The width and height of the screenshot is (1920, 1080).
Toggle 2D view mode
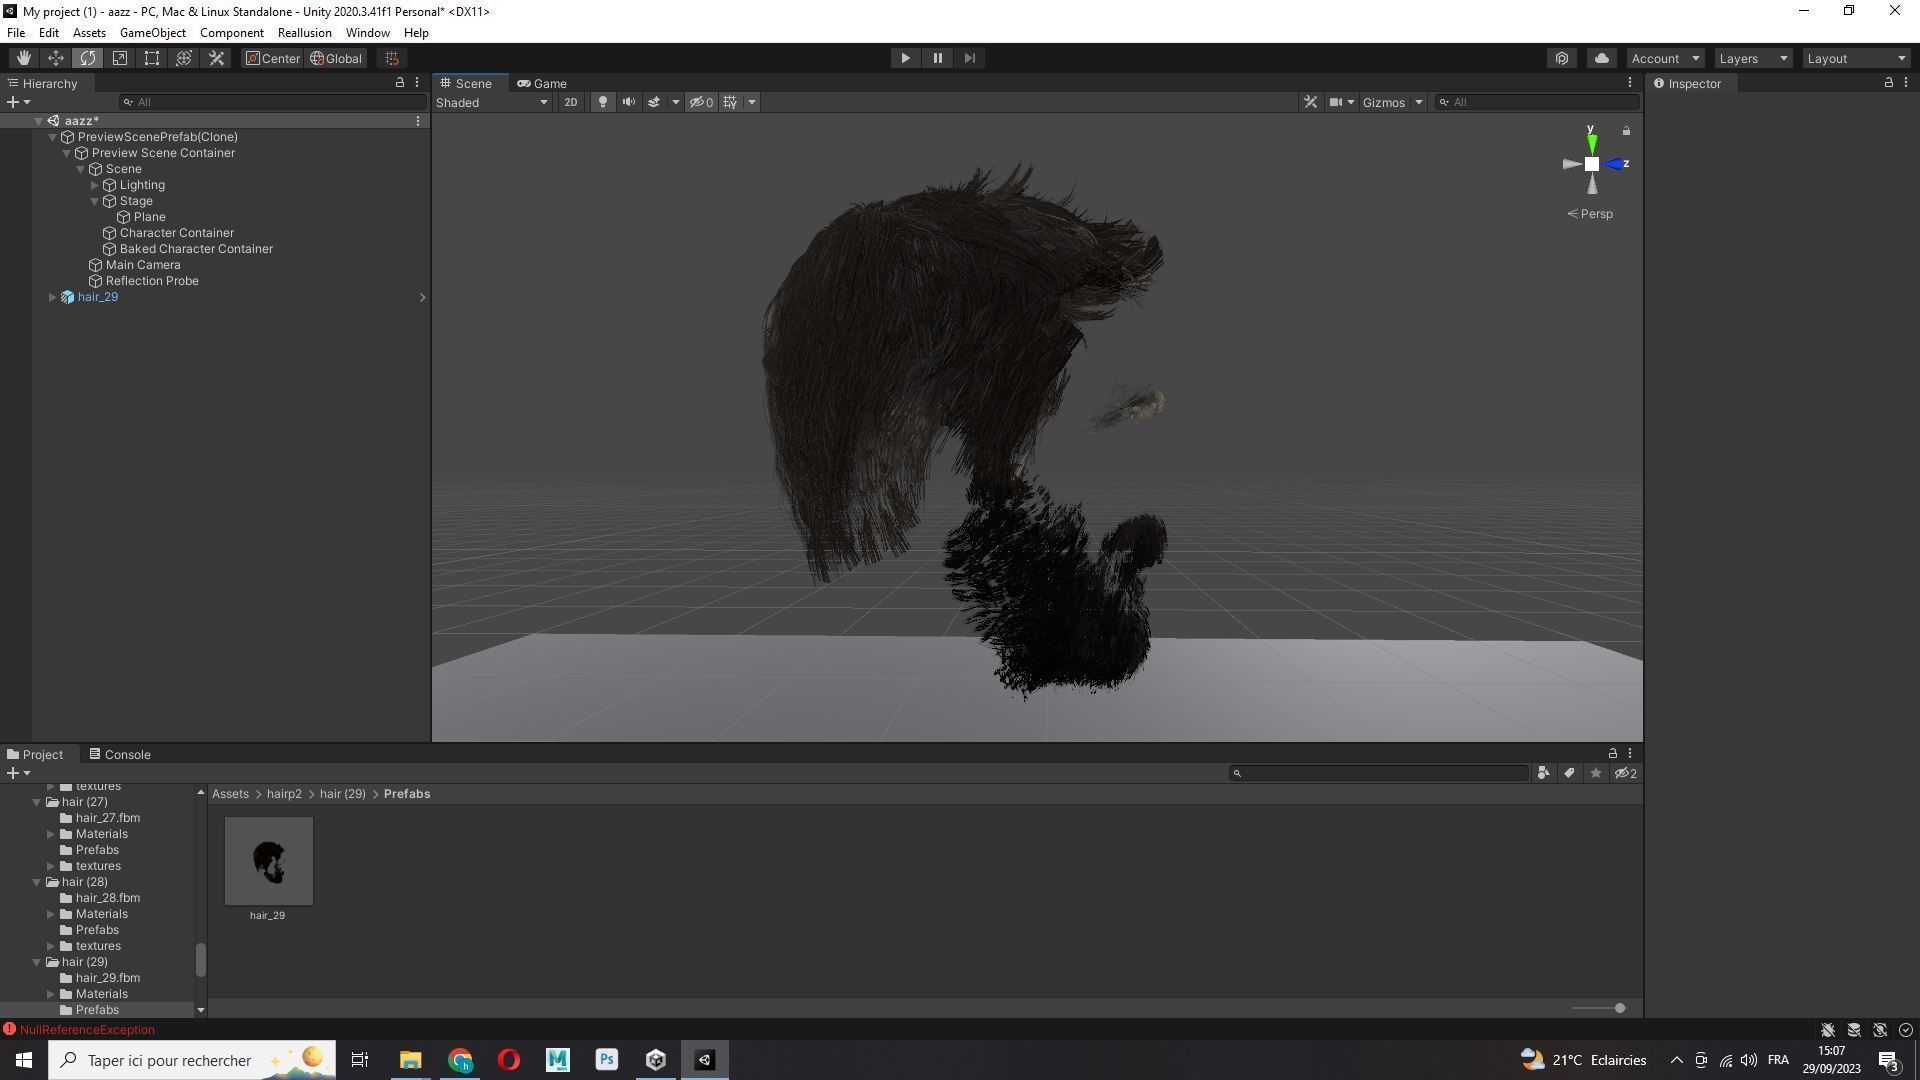click(x=570, y=102)
